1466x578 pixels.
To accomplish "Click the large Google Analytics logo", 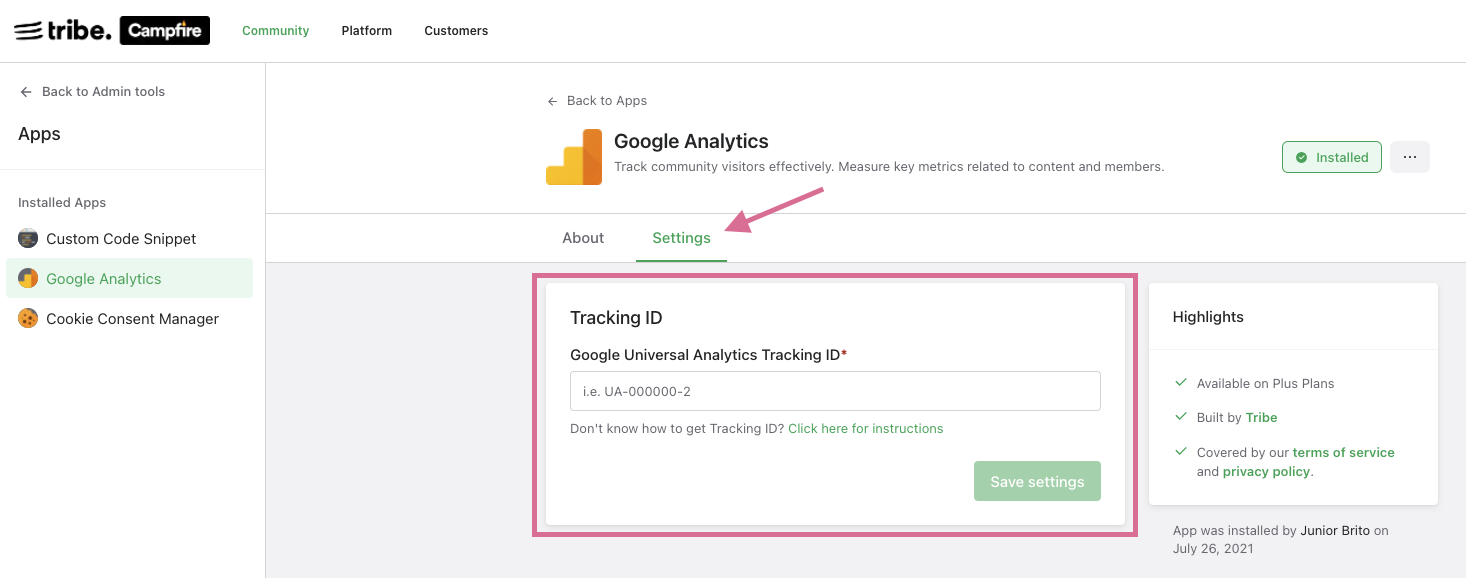I will click(574, 157).
